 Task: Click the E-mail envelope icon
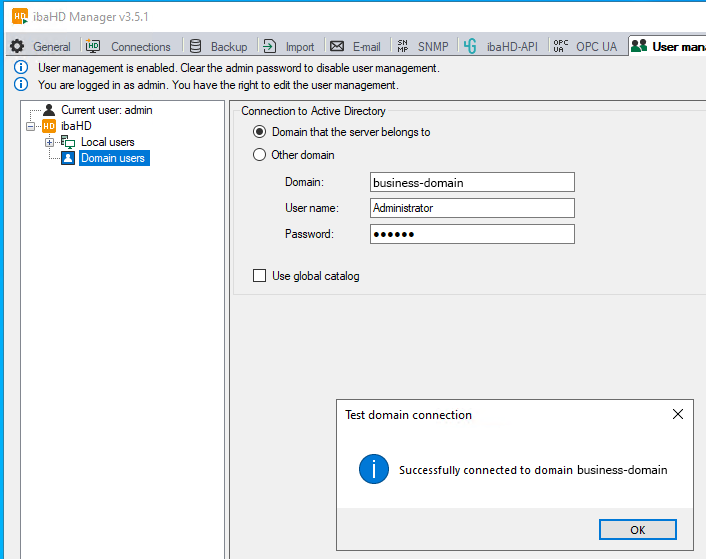[x=337, y=46]
